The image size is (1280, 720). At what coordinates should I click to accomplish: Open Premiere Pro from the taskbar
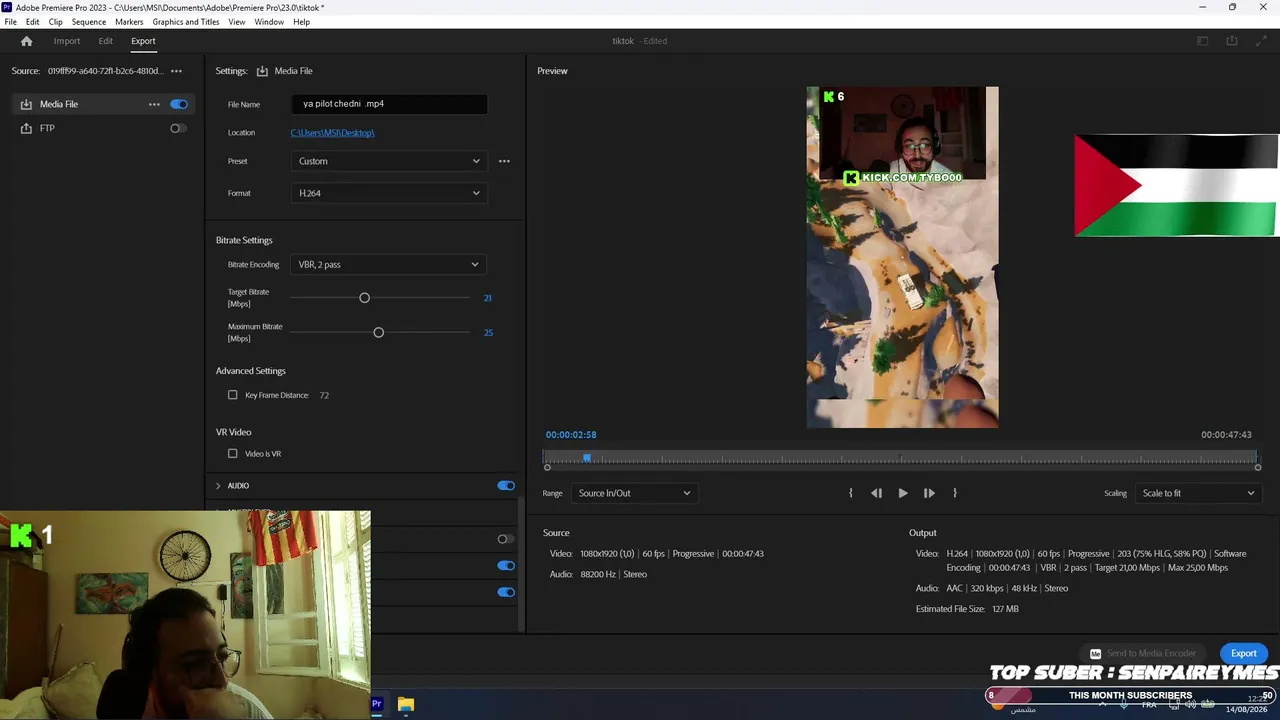pyautogui.click(x=377, y=704)
